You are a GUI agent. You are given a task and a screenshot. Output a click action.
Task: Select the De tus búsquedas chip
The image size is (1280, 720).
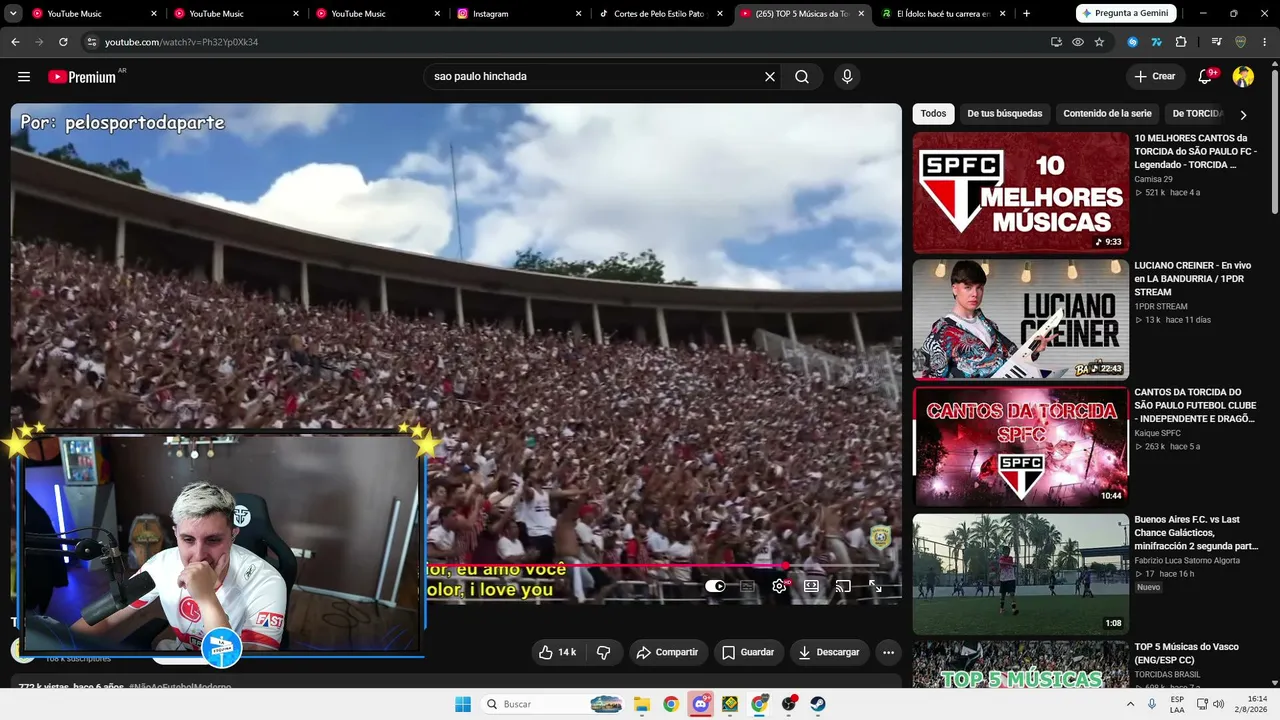point(1005,114)
